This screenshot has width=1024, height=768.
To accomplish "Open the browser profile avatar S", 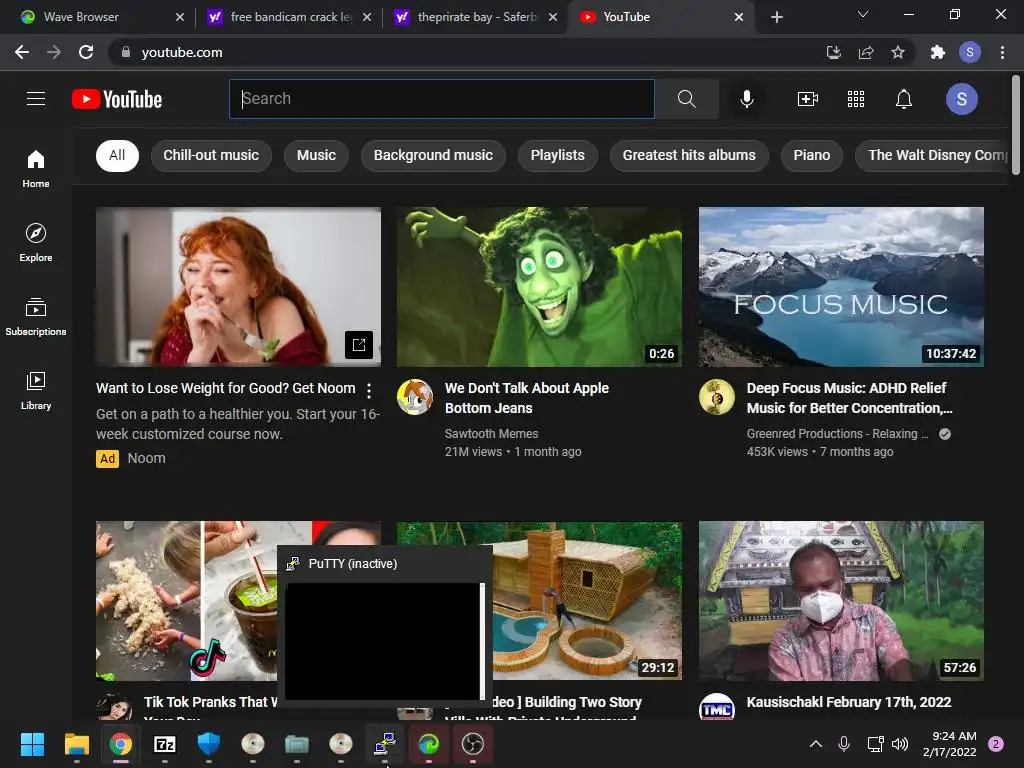I will [970, 52].
